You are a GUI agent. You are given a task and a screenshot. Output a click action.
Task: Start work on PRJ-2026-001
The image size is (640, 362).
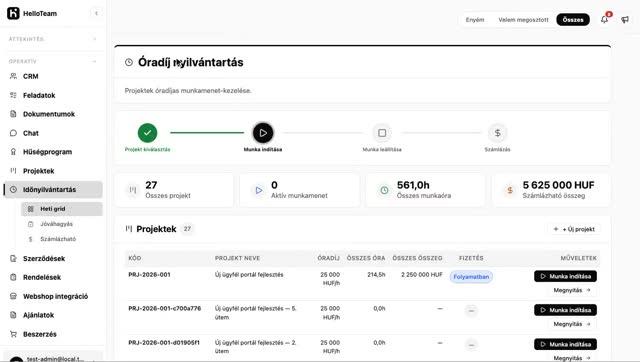click(565, 276)
